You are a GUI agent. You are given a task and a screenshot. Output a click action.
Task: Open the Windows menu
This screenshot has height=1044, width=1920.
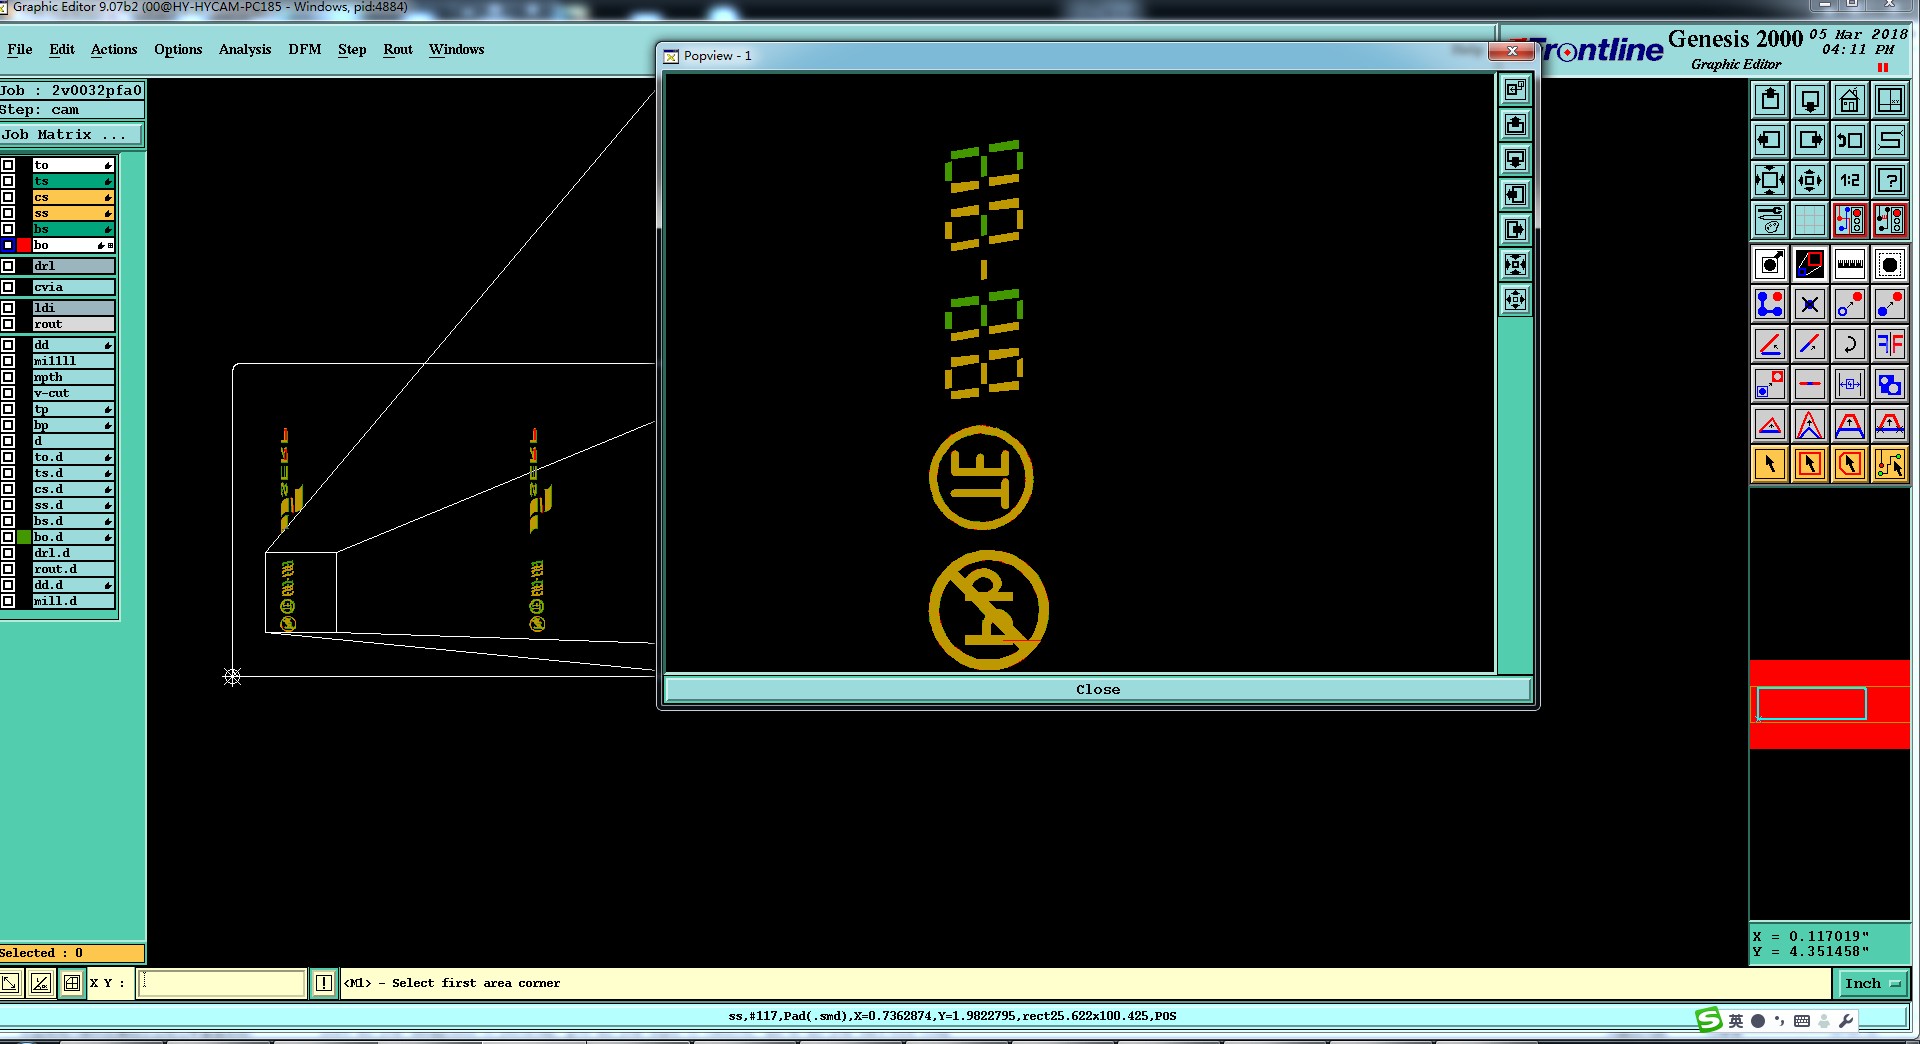[x=456, y=49]
